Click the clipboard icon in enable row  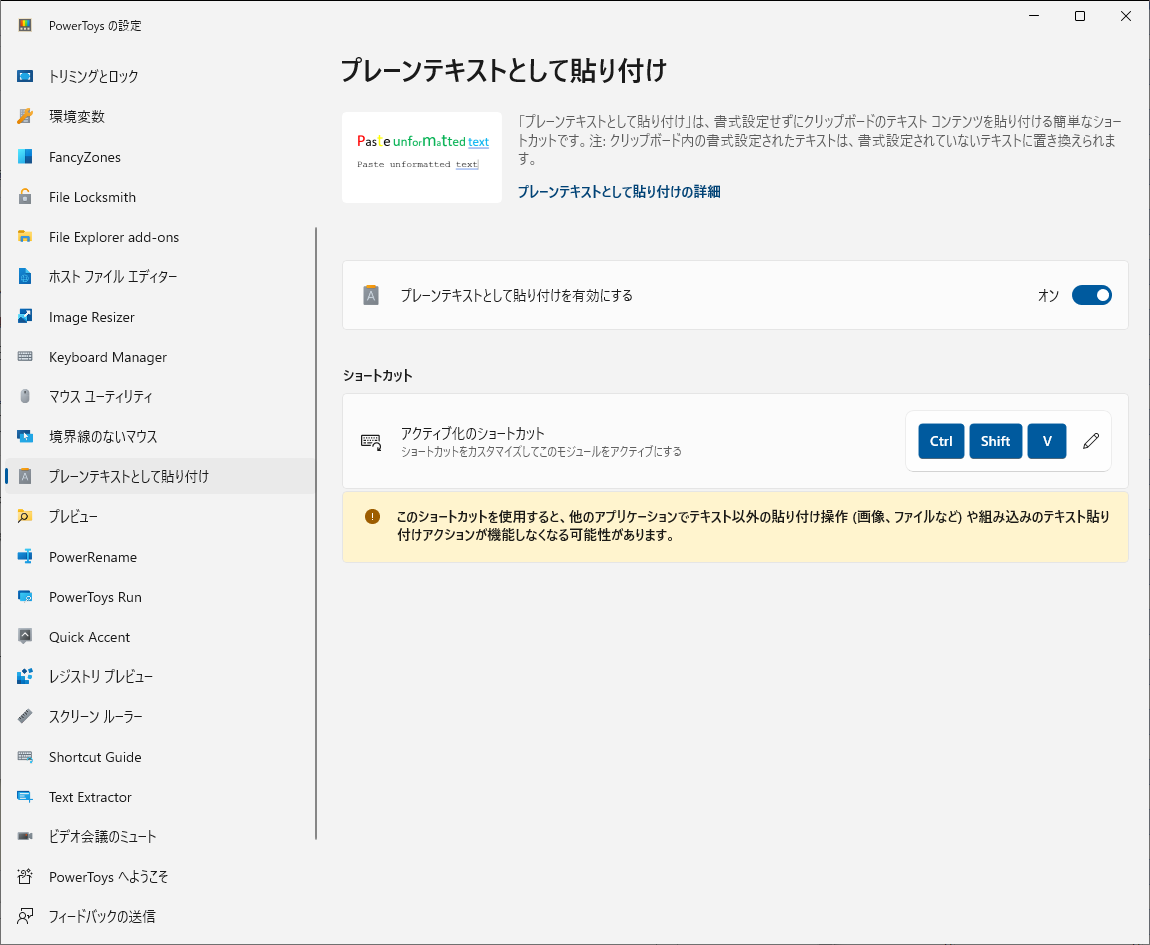[371, 295]
